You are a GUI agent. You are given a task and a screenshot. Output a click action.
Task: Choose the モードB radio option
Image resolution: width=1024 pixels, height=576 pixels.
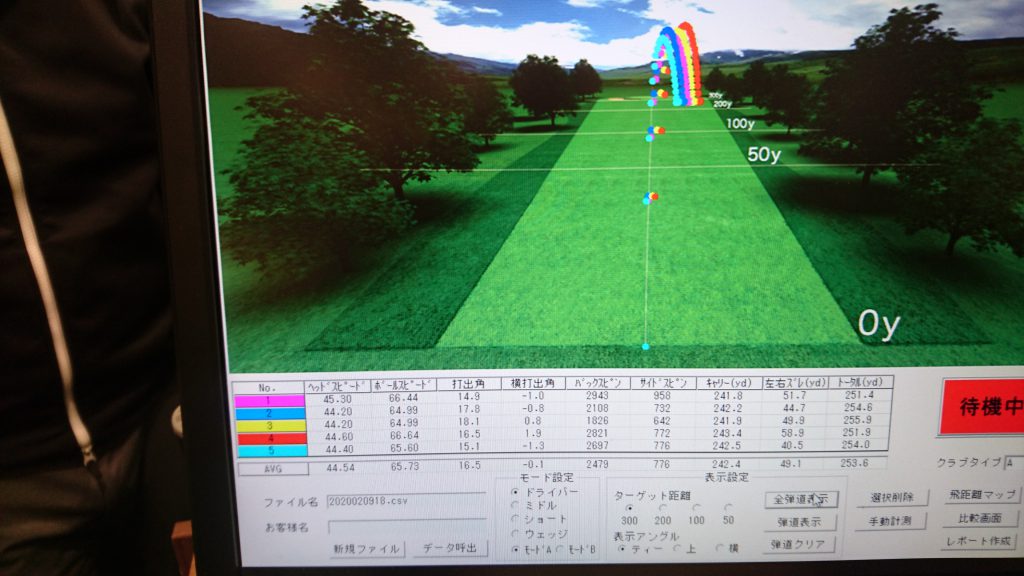[560, 550]
